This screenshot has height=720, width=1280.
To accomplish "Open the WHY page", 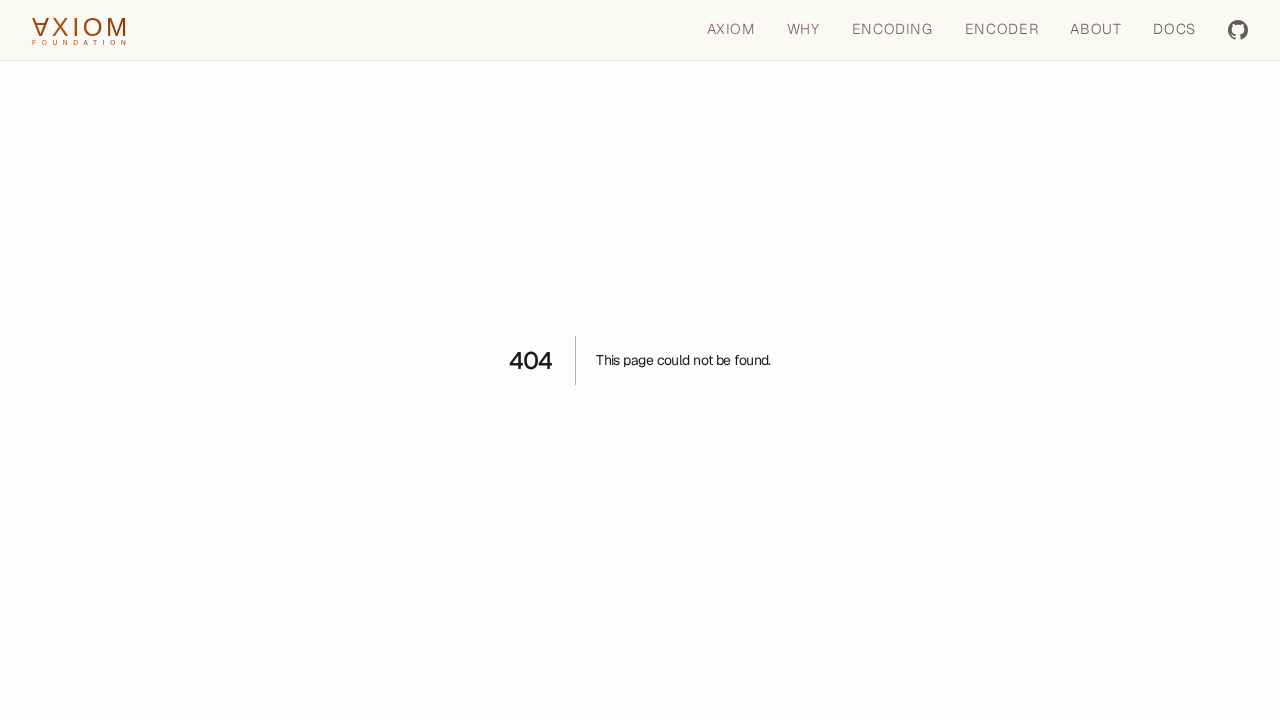I will pyautogui.click(x=803, y=29).
